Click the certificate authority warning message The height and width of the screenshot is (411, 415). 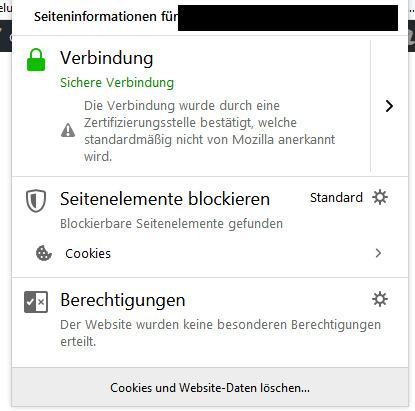pos(209,131)
